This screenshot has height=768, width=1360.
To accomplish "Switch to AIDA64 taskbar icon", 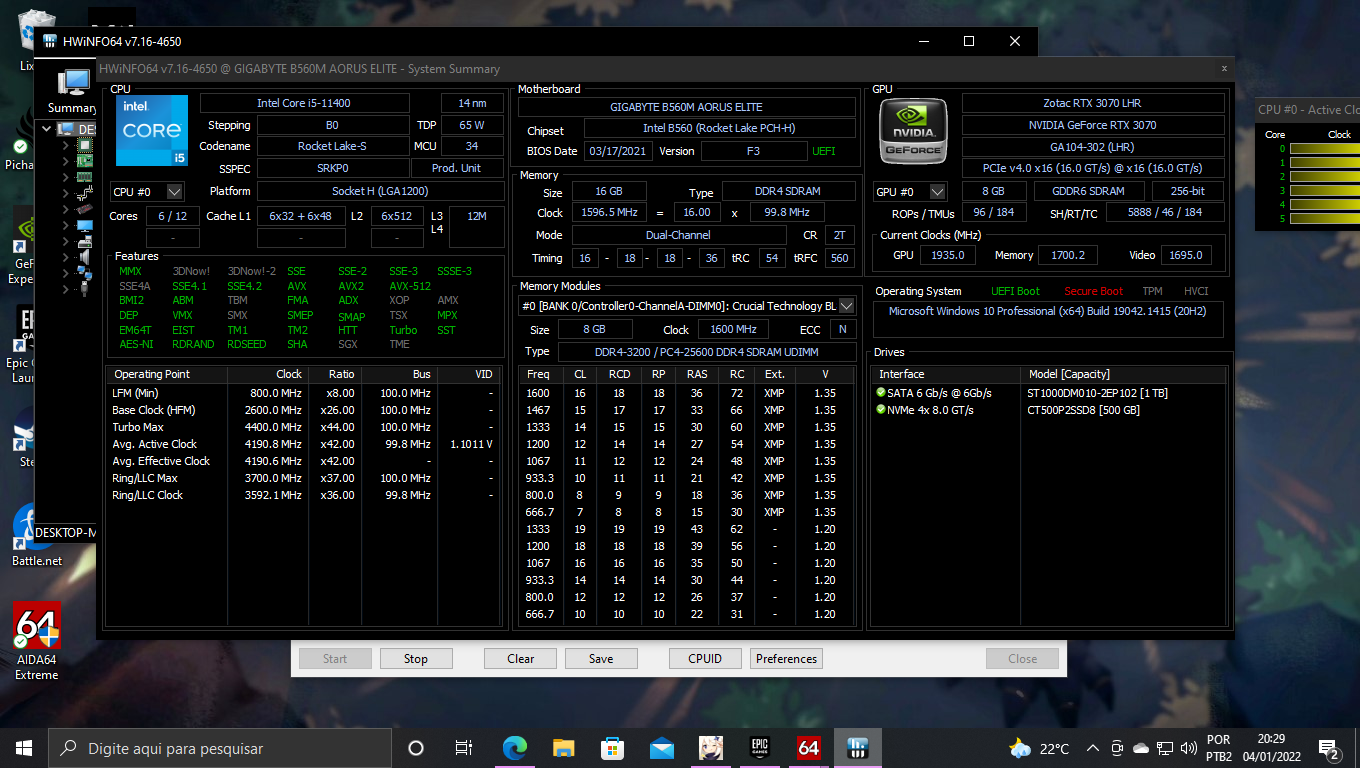I will point(809,748).
